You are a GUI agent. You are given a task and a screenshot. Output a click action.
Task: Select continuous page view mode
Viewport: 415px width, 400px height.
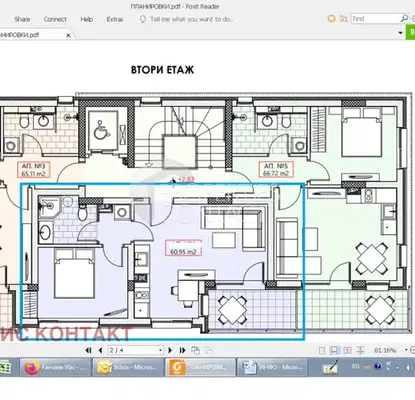(334, 351)
